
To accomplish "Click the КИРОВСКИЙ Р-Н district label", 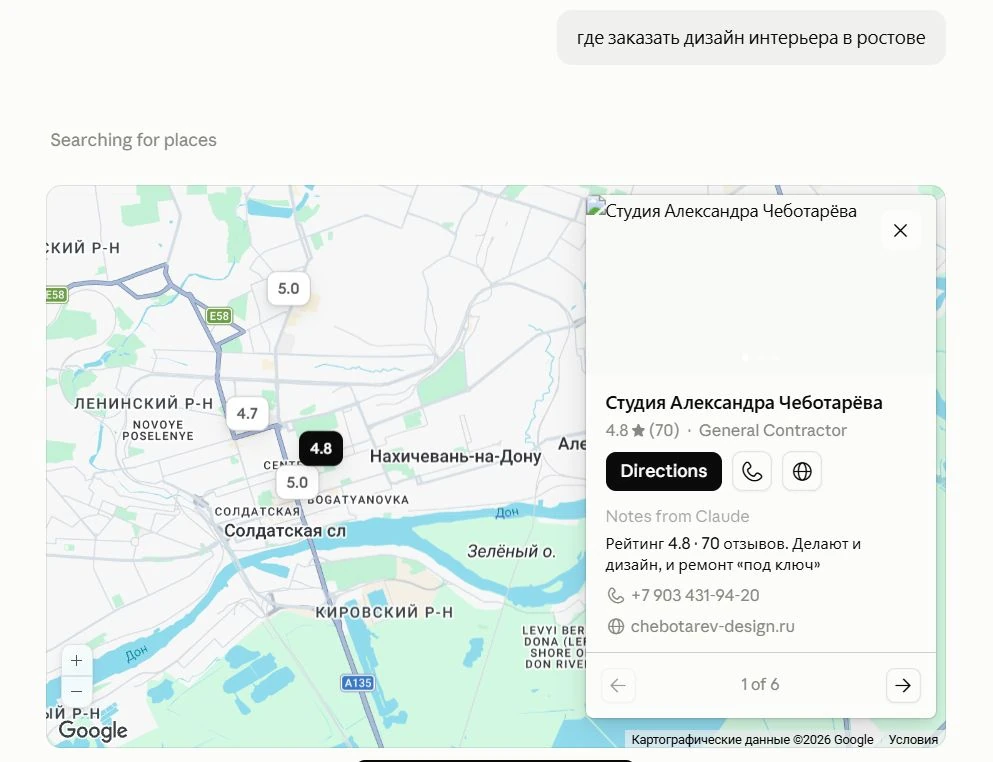I will [384, 612].
